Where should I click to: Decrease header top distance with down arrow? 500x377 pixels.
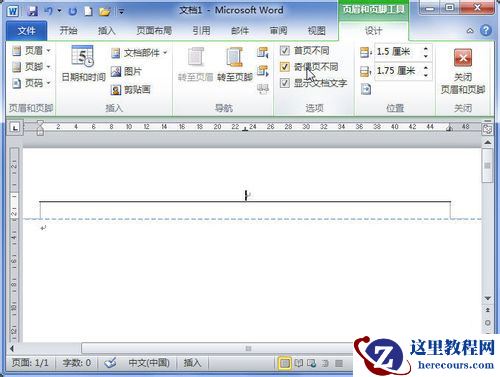[x=426, y=56]
